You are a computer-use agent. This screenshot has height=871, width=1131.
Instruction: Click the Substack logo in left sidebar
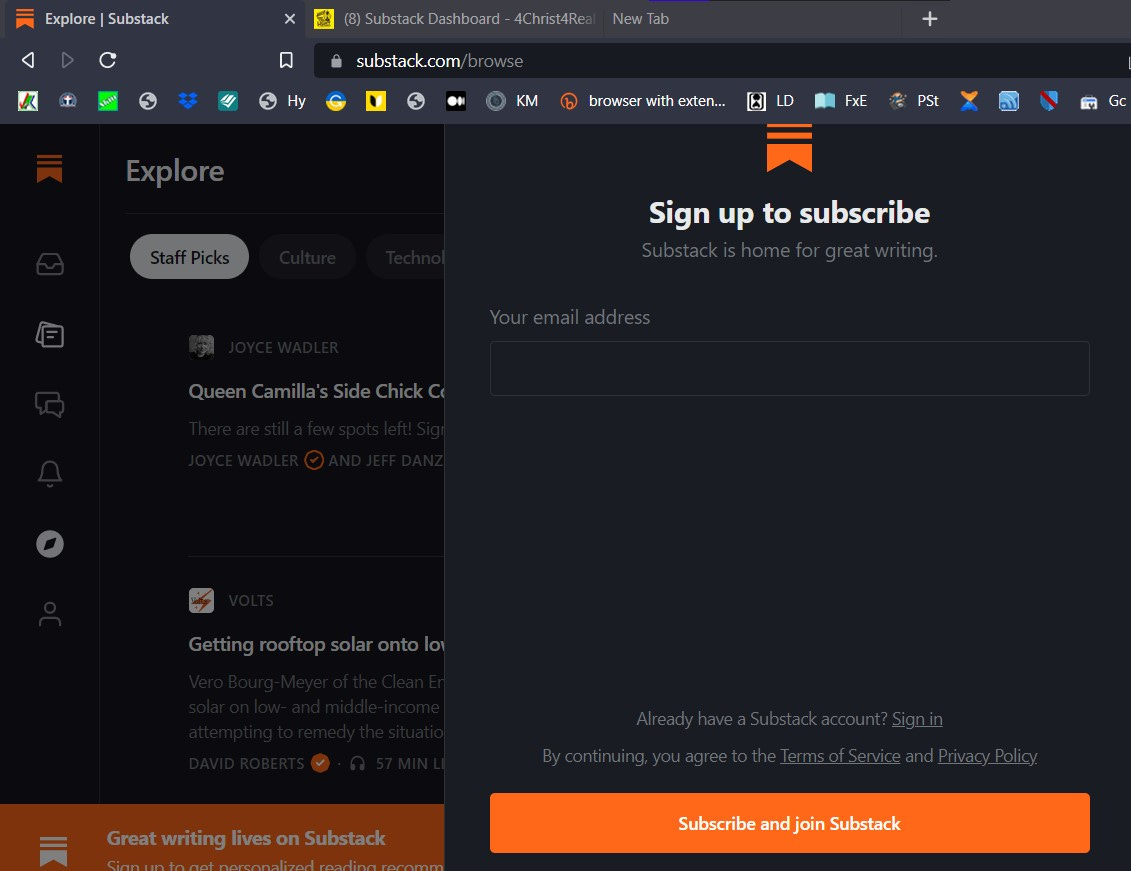pos(49,169)
